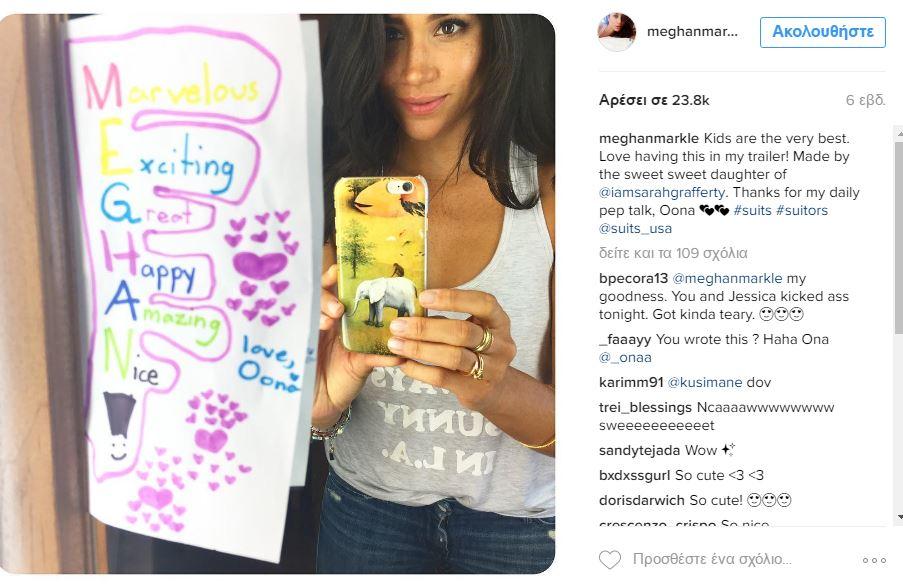Open the @iamsarahgrafferty mention
The width and height of the screenshot is (903, 587).
662,192
